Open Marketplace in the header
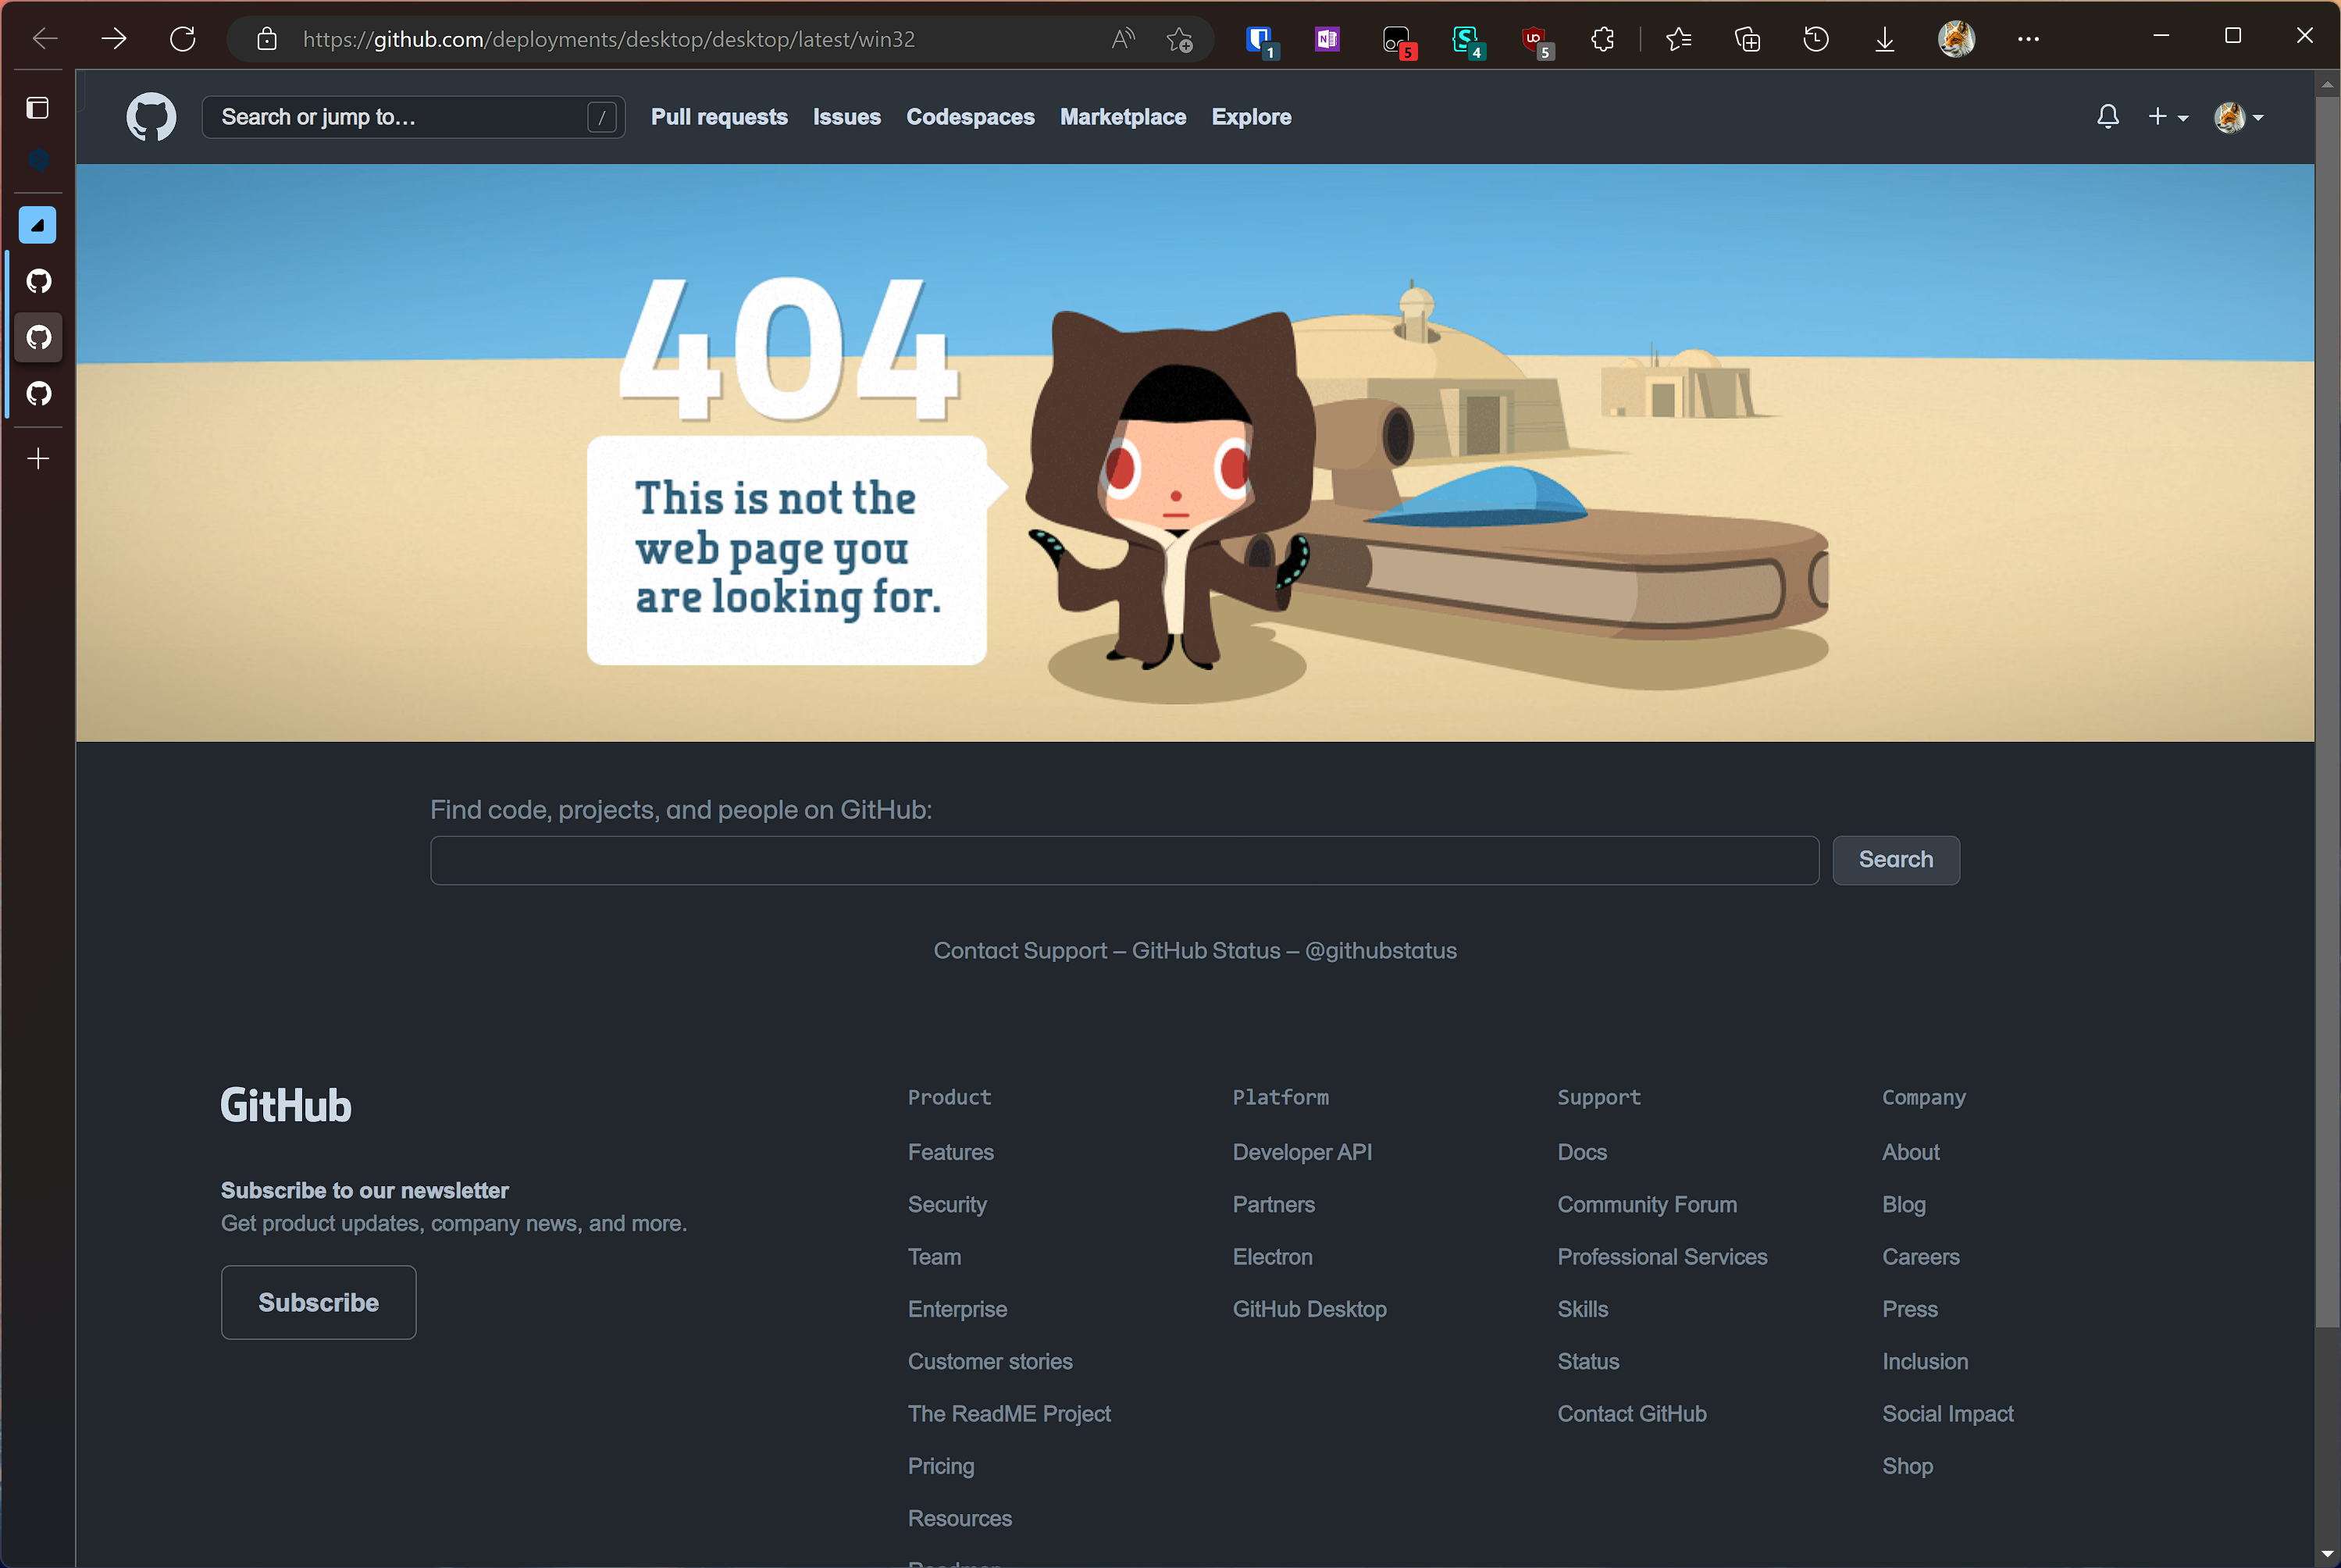Image resolution: width=2341 pixels, height=1568 pixels. (1123, 117)
